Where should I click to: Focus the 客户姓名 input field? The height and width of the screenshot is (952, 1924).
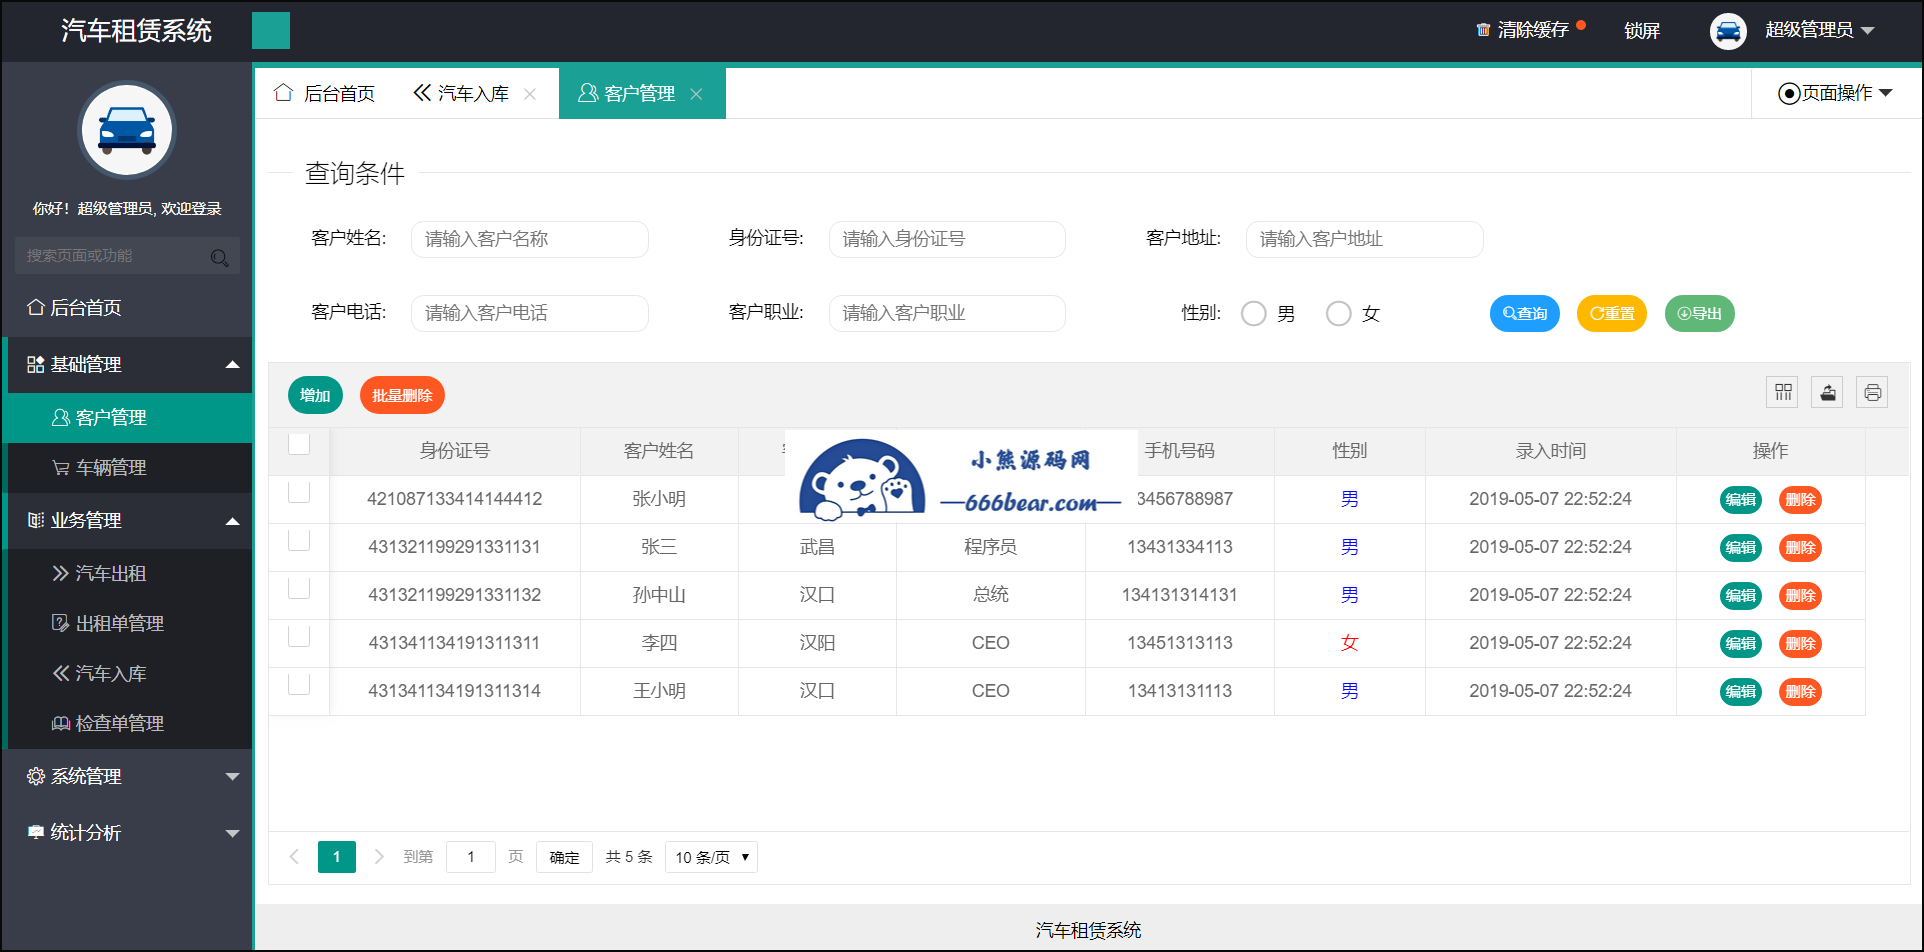click(530, 239)
